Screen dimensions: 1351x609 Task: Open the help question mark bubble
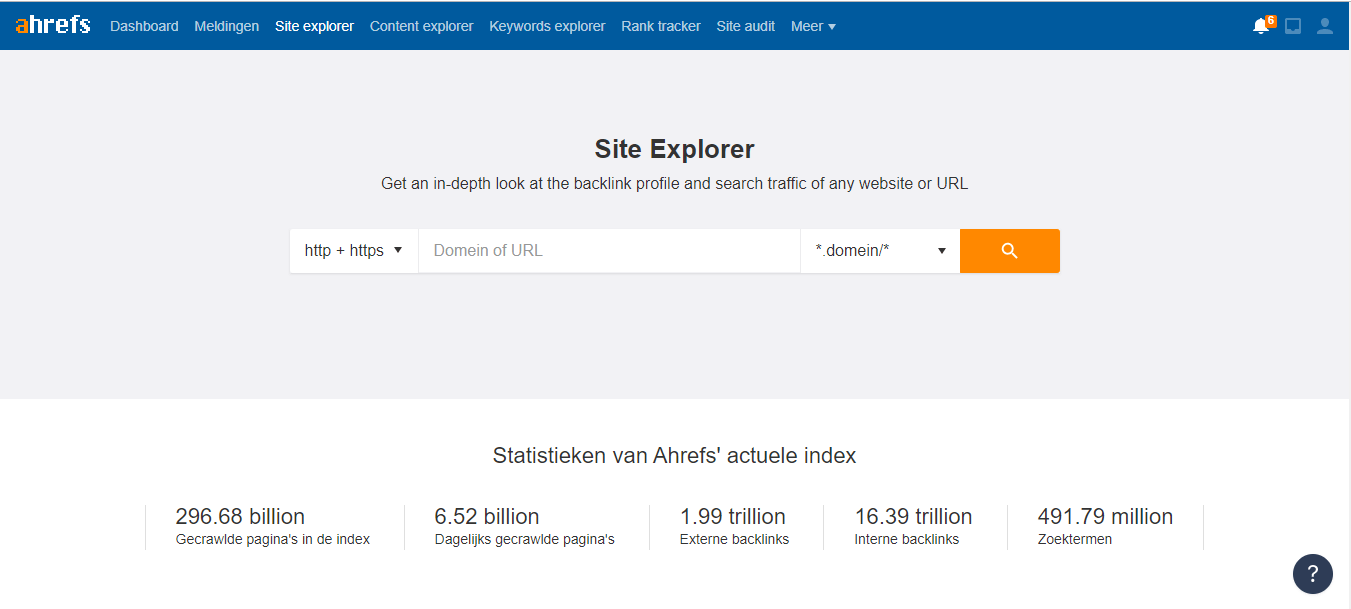pyautogui.click(x=1312, y=574)
